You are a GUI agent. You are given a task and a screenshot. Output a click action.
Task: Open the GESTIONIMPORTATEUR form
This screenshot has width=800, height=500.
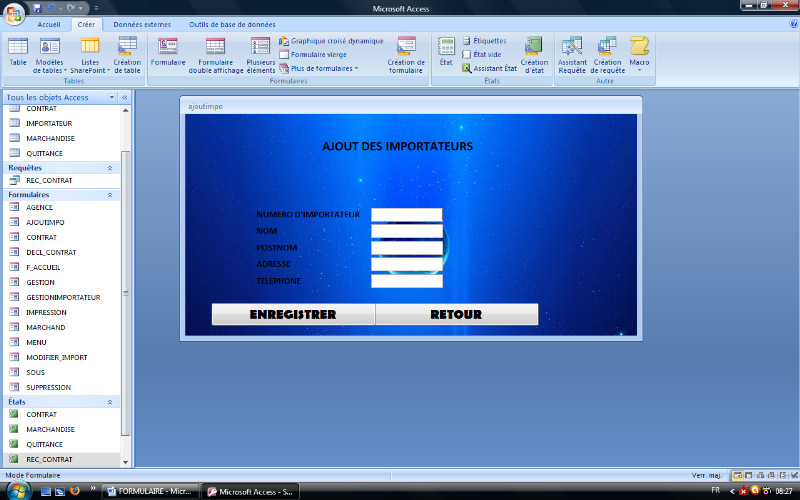(62, 297)
